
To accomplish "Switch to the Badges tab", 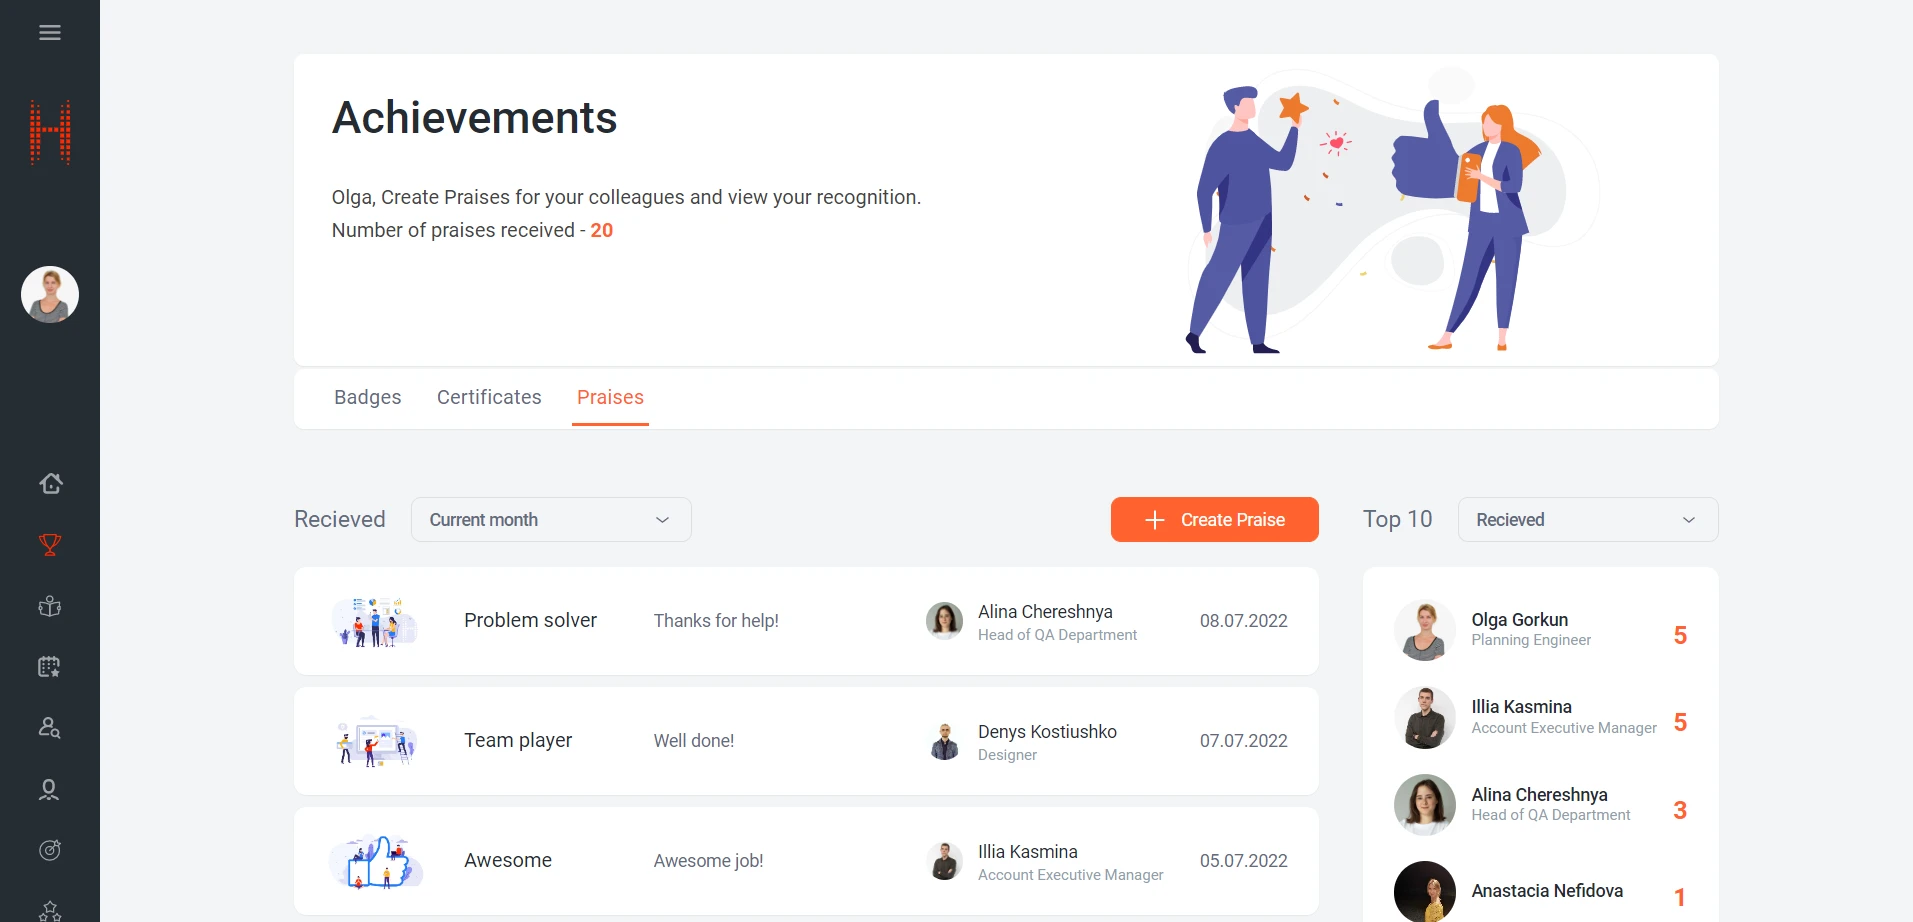I will 367,398.
